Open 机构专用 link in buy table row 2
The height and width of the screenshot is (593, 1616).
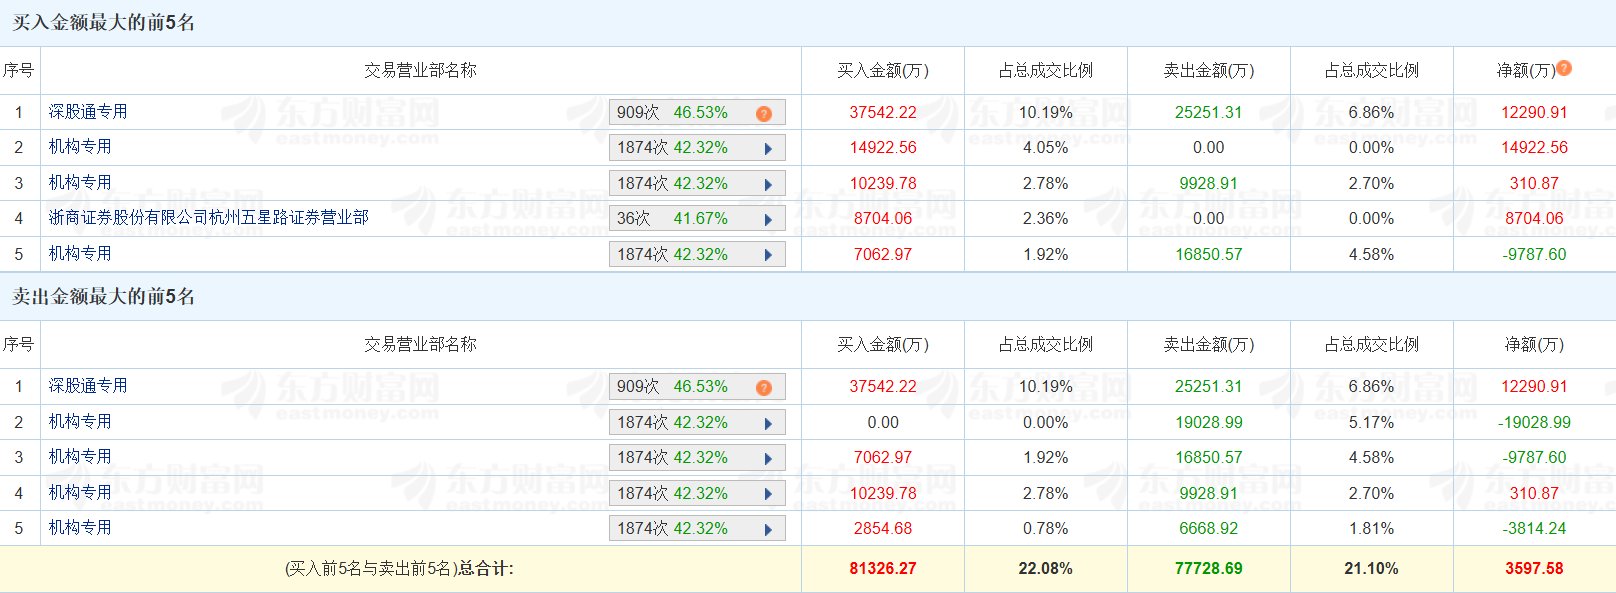[80, 147]
